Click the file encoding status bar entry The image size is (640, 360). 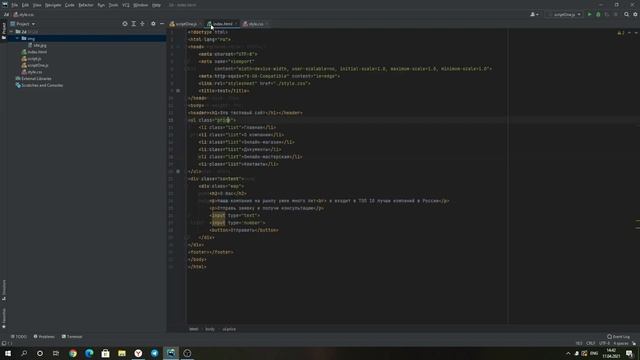tap(604, 344)
